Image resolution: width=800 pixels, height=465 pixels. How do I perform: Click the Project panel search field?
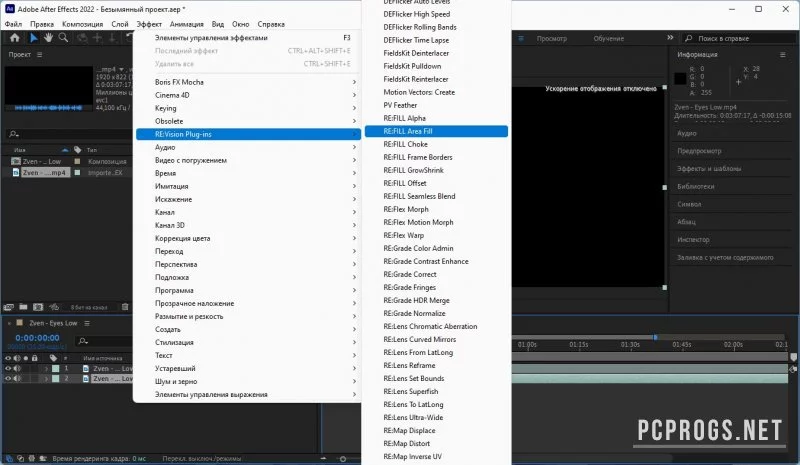[x=69, y=134]
